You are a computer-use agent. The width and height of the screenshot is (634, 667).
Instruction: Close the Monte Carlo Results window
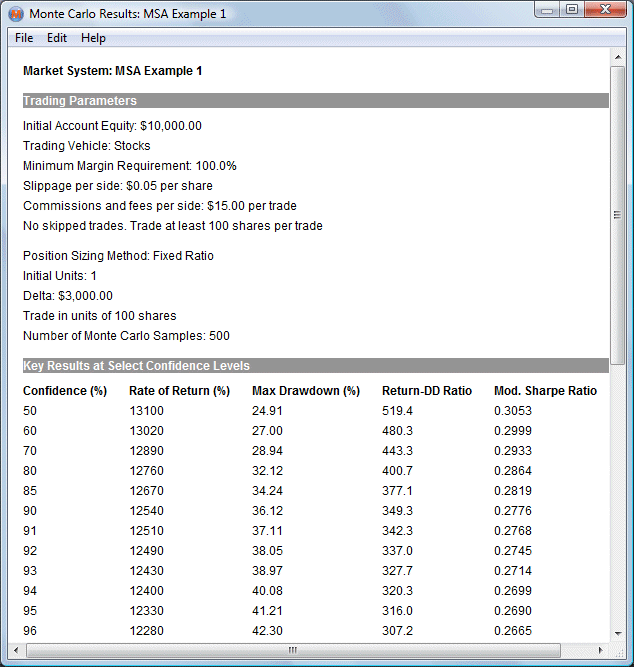tap(605, 10)
